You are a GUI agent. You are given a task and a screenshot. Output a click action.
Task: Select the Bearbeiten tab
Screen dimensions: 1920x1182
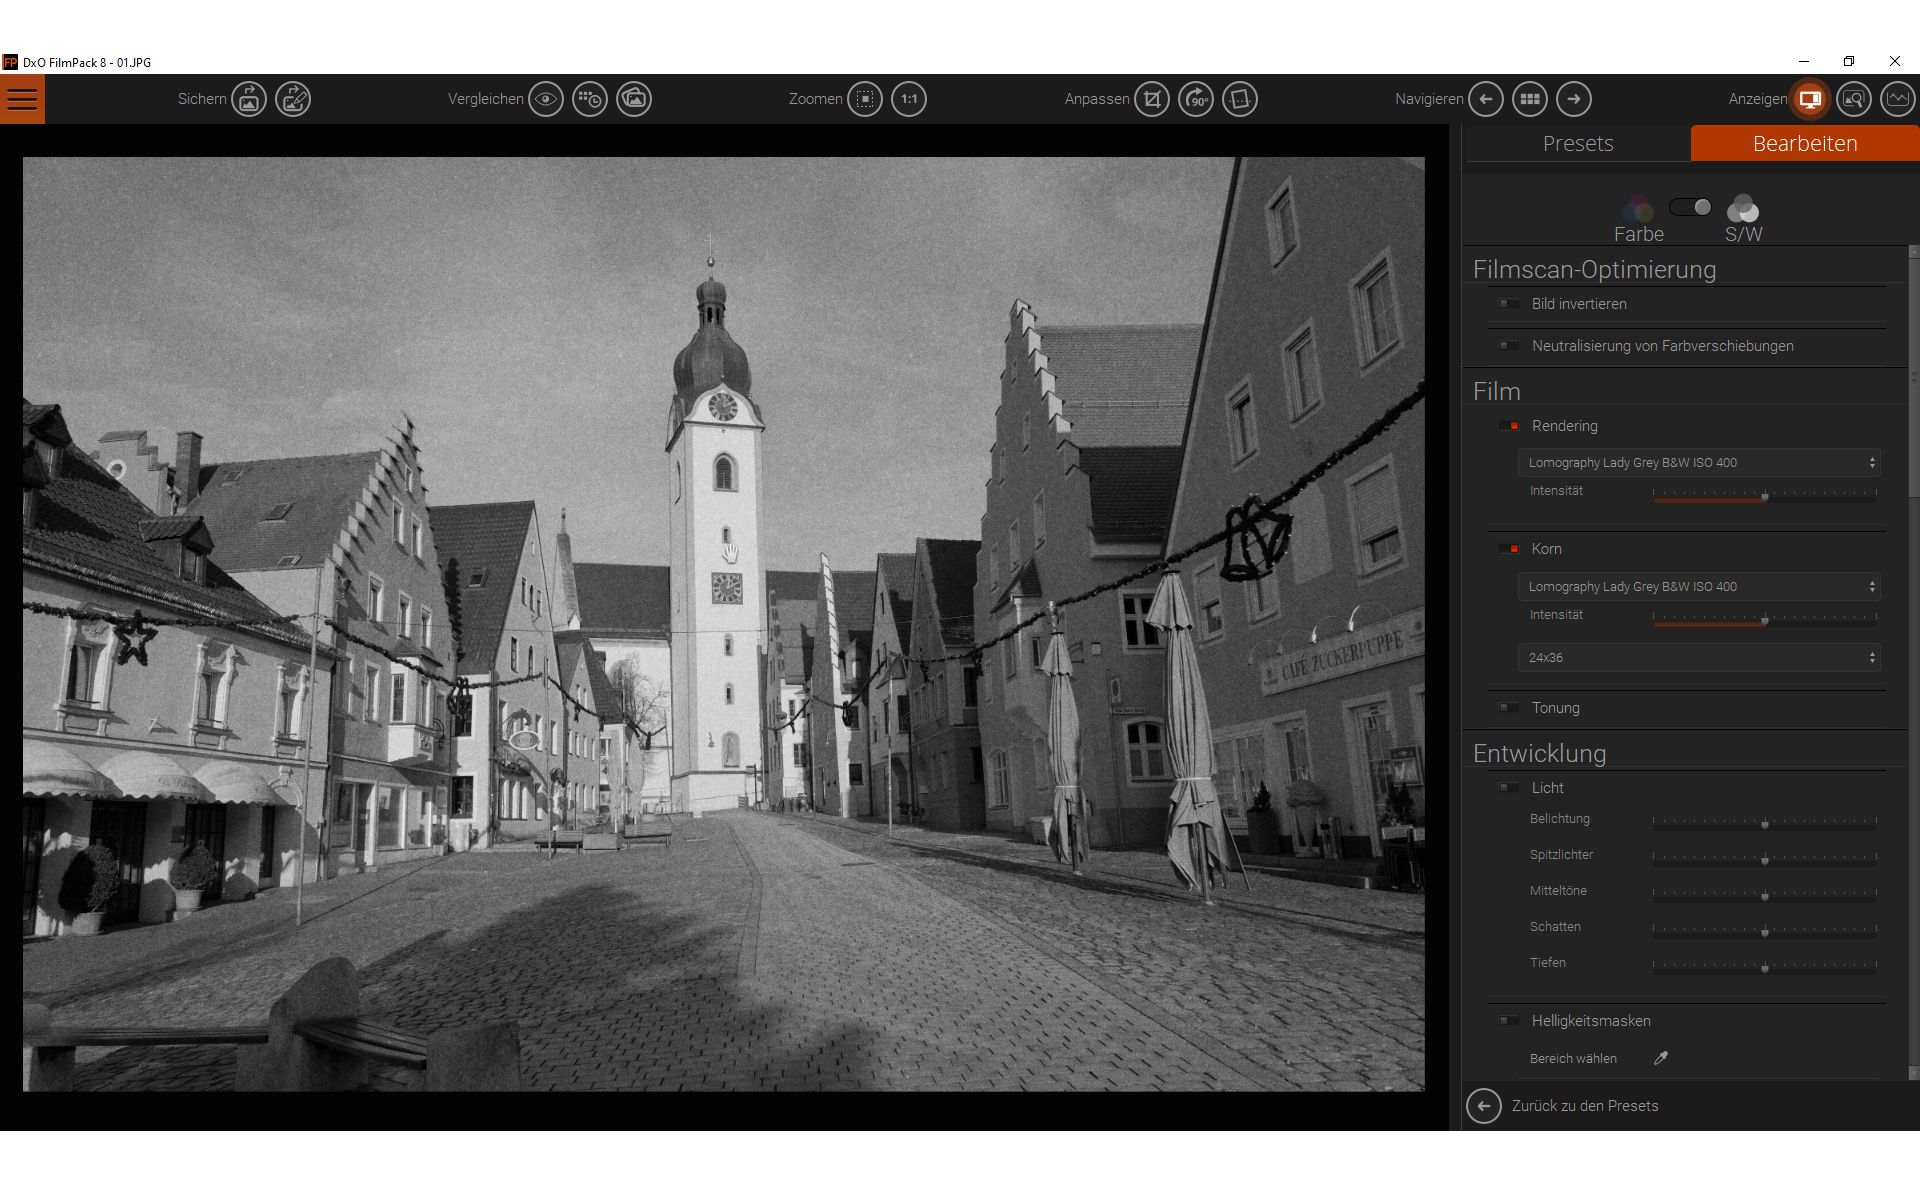tap(1804, 143)
